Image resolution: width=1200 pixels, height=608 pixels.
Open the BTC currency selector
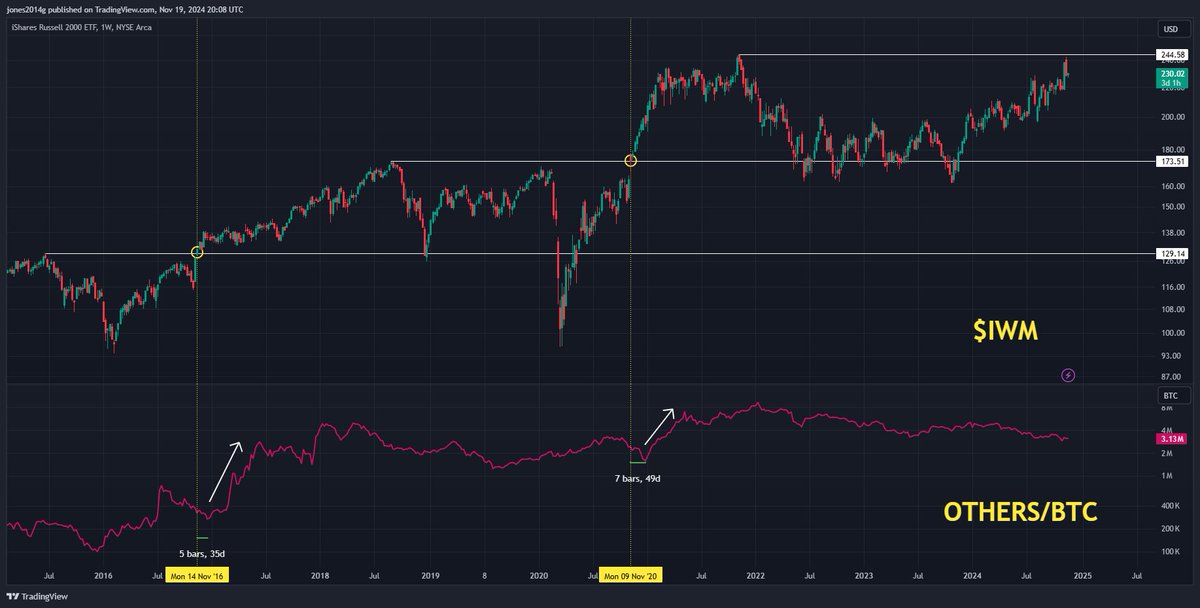click(1172, 396)
